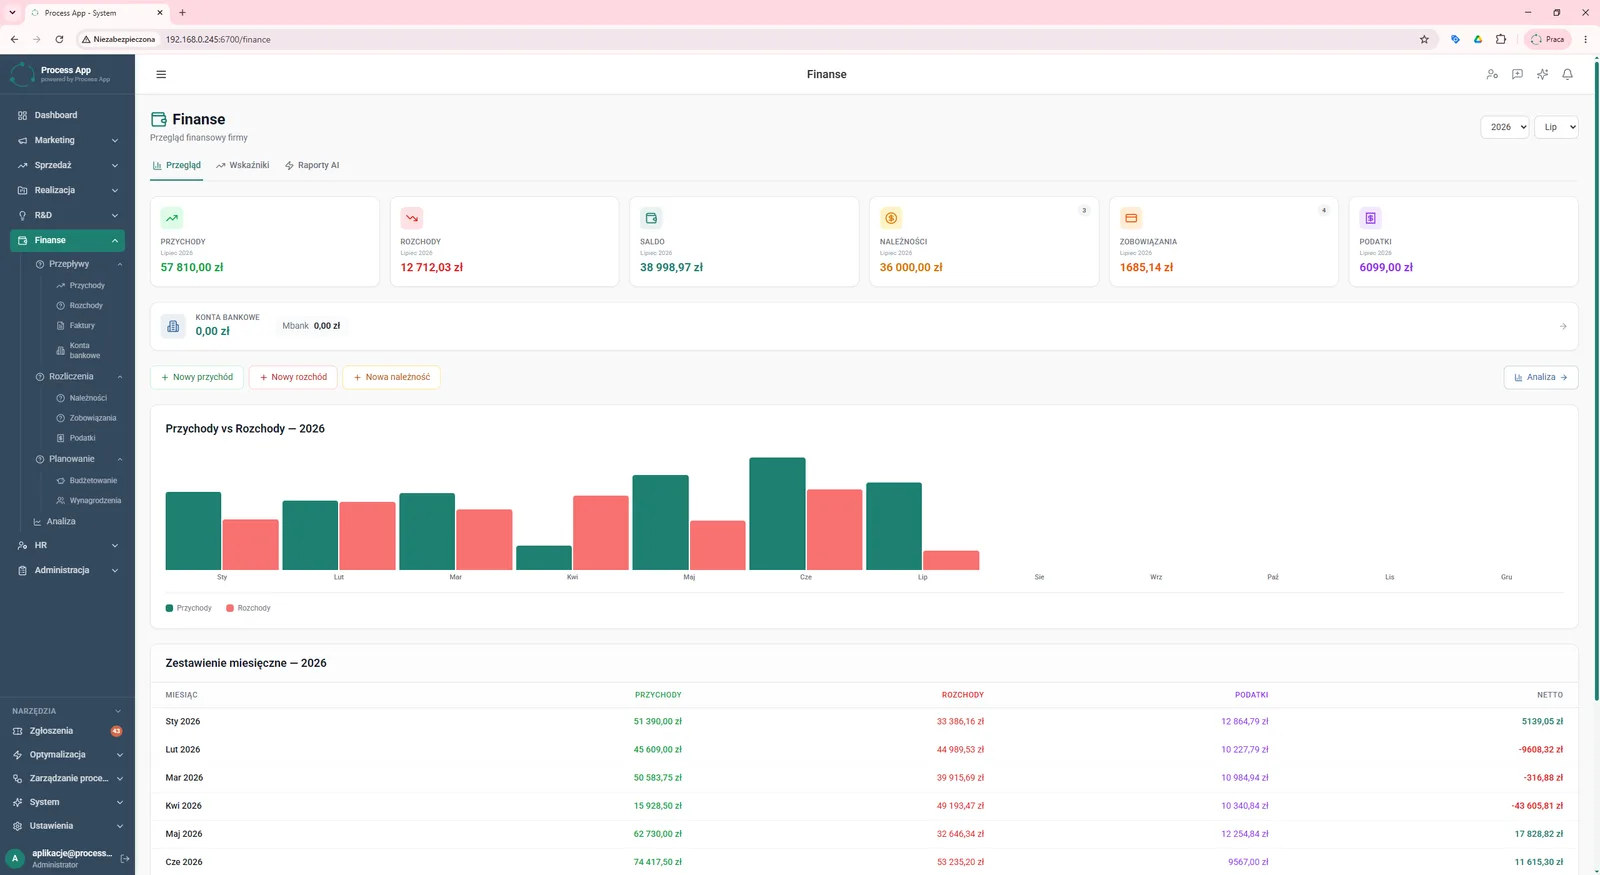Open the chat message icon in header
Image resolution: width=1600 pixels, height=875 pixels.
click(x=1517, y=74)
